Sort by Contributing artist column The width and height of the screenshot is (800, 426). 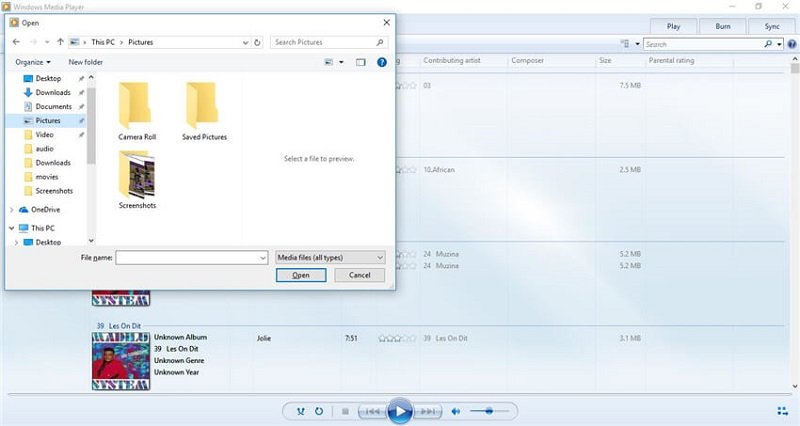(x=452, y=60)
